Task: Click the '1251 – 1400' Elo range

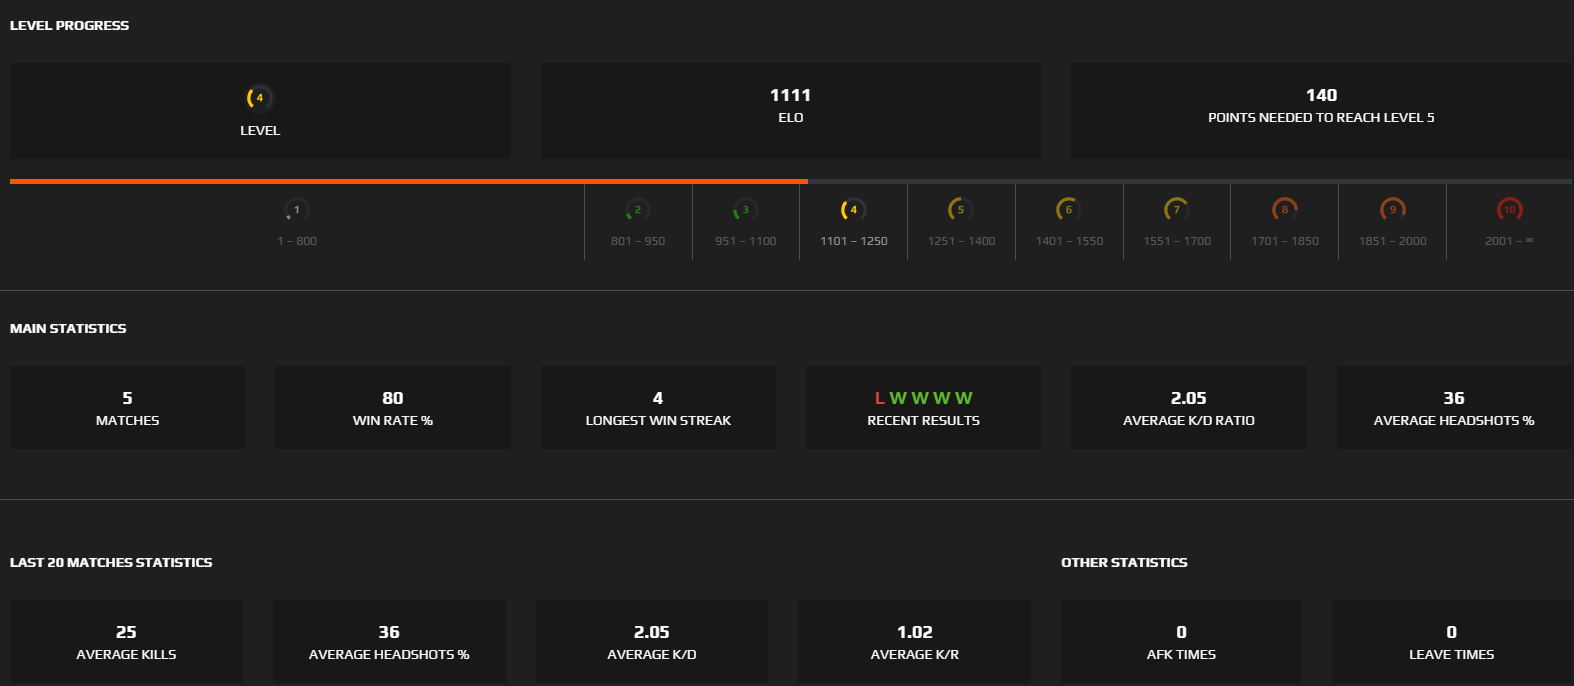Action: click(x=962, y=241)
